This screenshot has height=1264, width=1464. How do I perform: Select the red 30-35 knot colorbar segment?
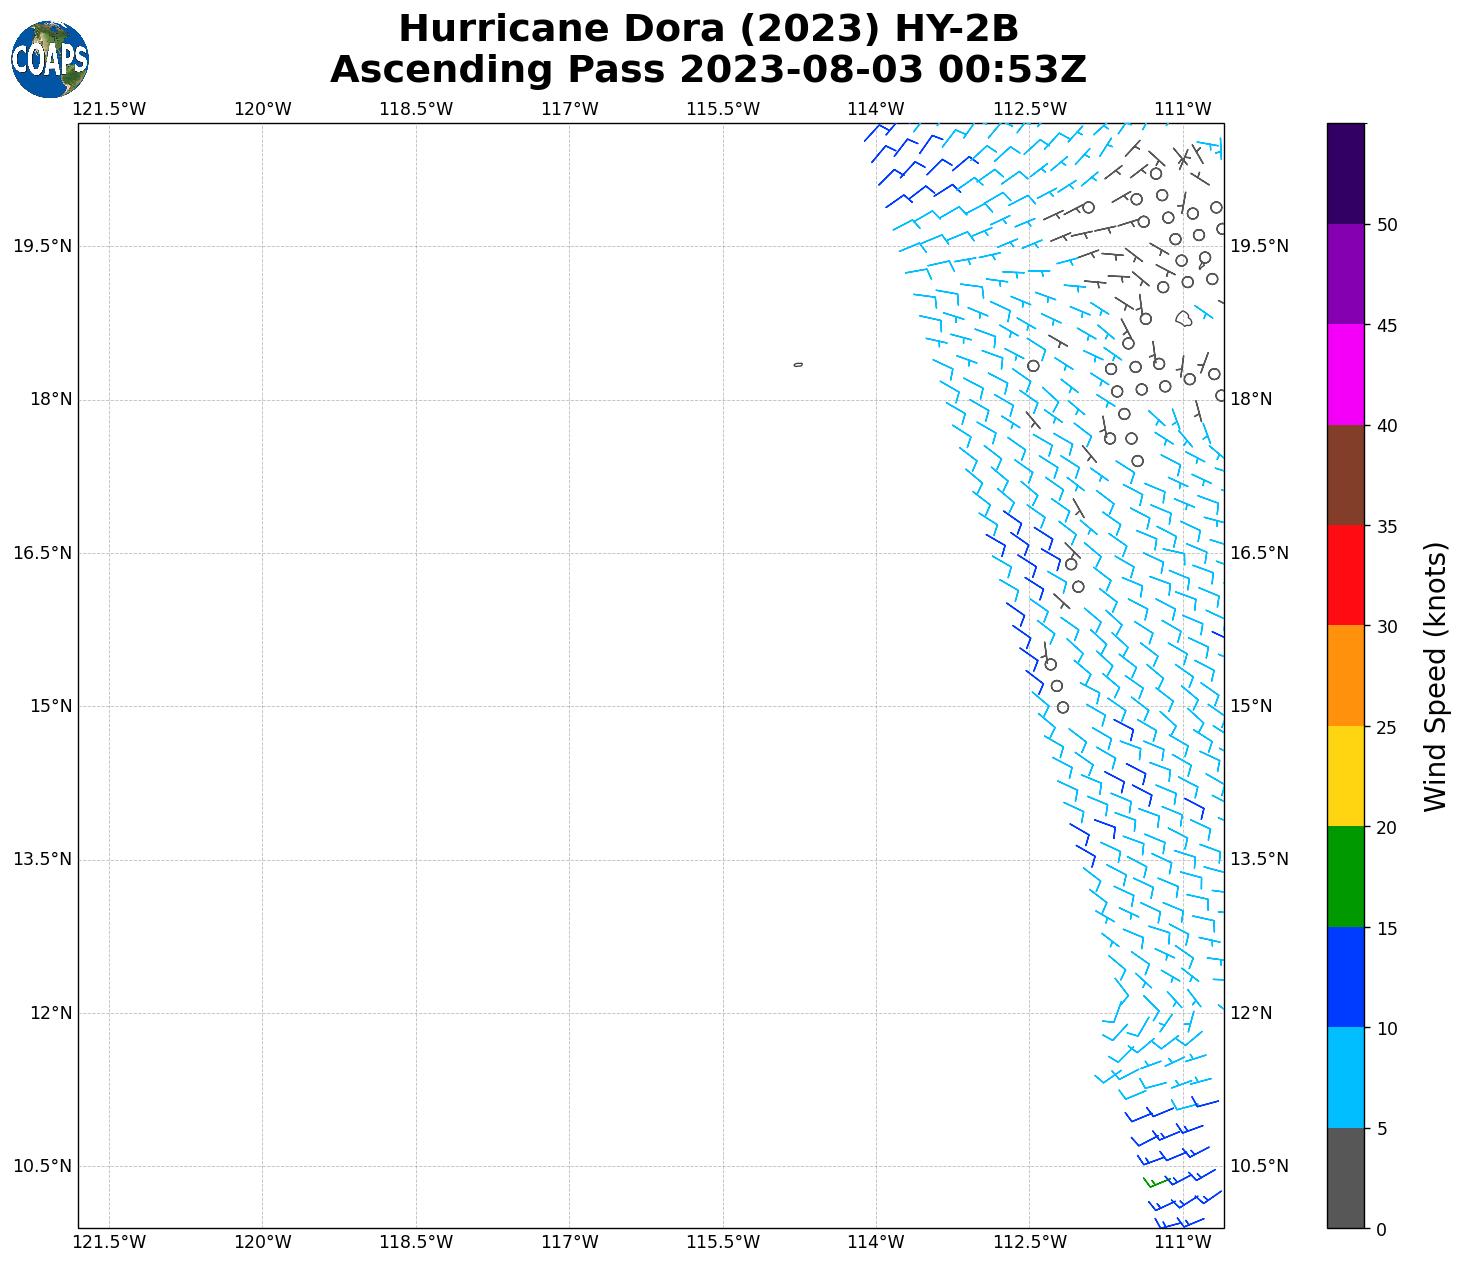coord(1345,575)
